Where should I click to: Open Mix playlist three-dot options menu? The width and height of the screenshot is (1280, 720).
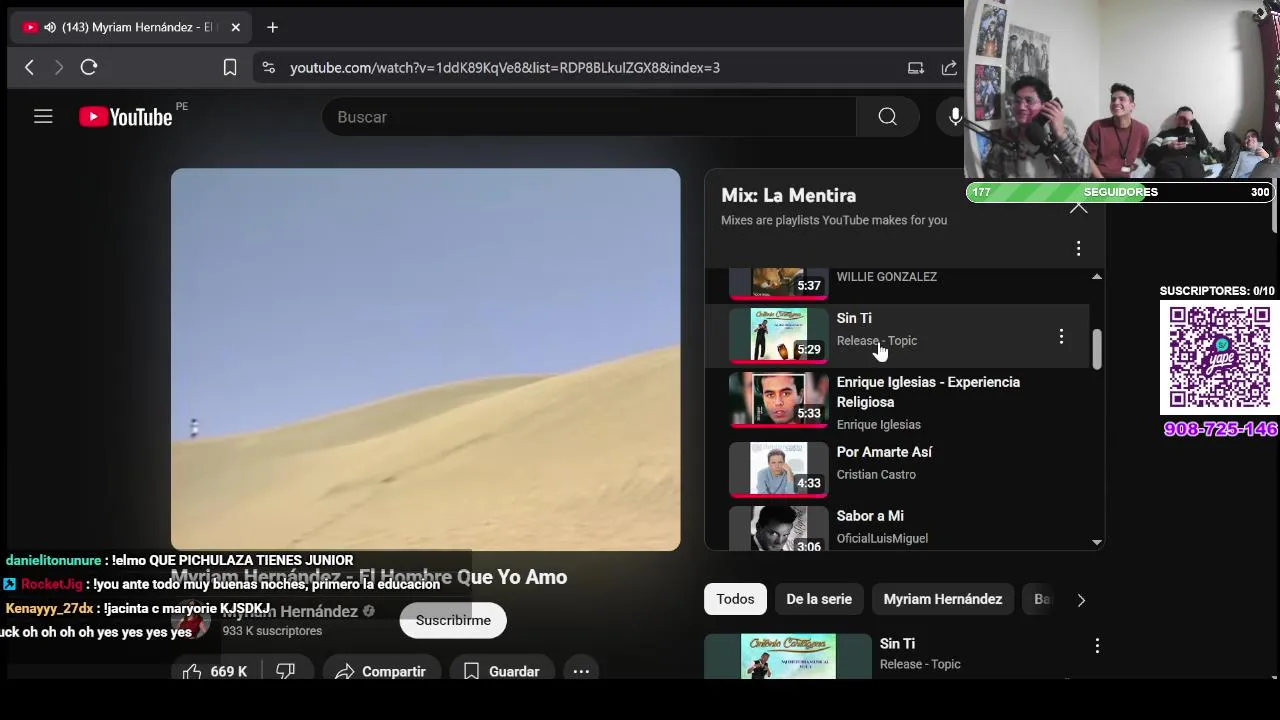point(1078,248)
